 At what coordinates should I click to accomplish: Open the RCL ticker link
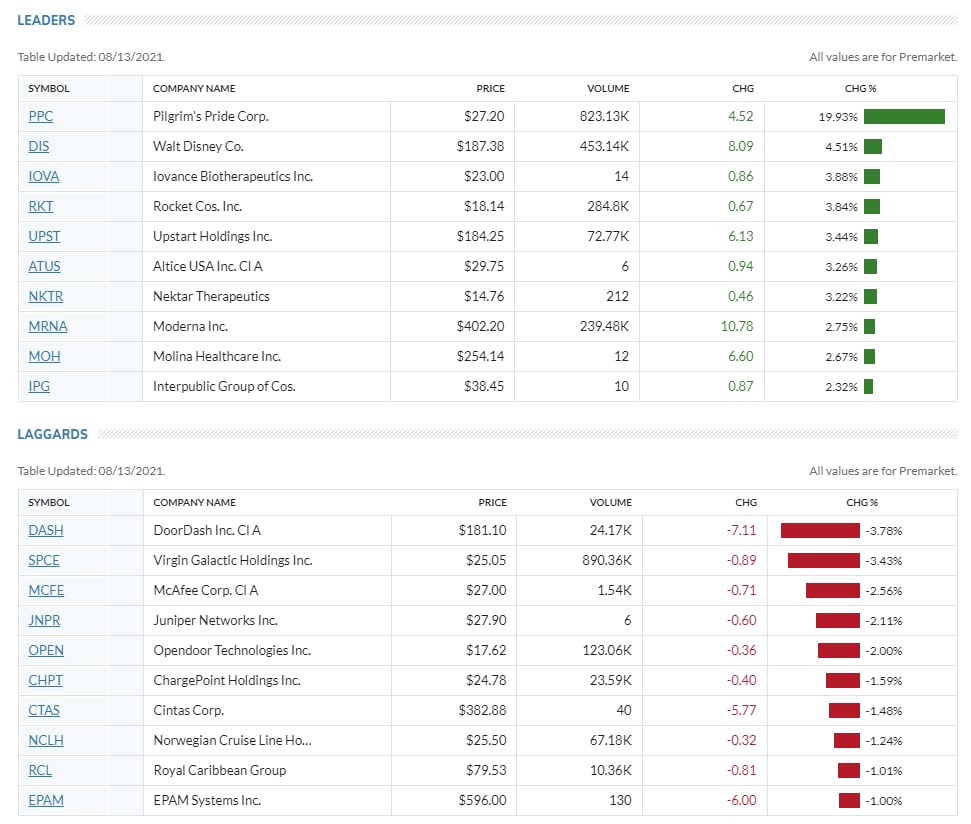(40, 771)
